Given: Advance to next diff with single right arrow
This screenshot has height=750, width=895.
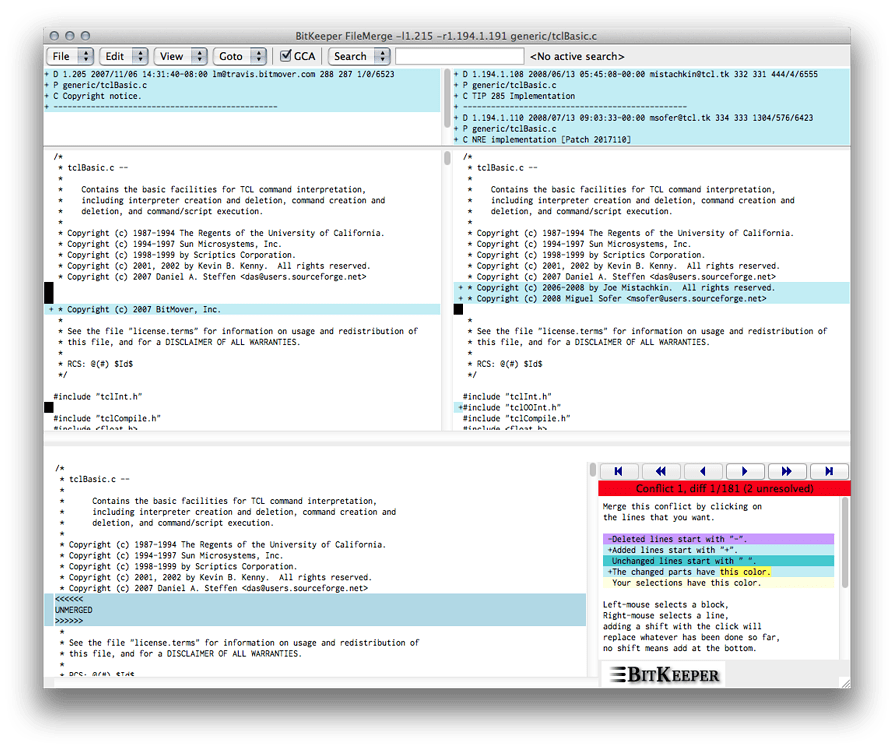Looking at the screenshot, I should pyautogui.click(x=745, y=470).
